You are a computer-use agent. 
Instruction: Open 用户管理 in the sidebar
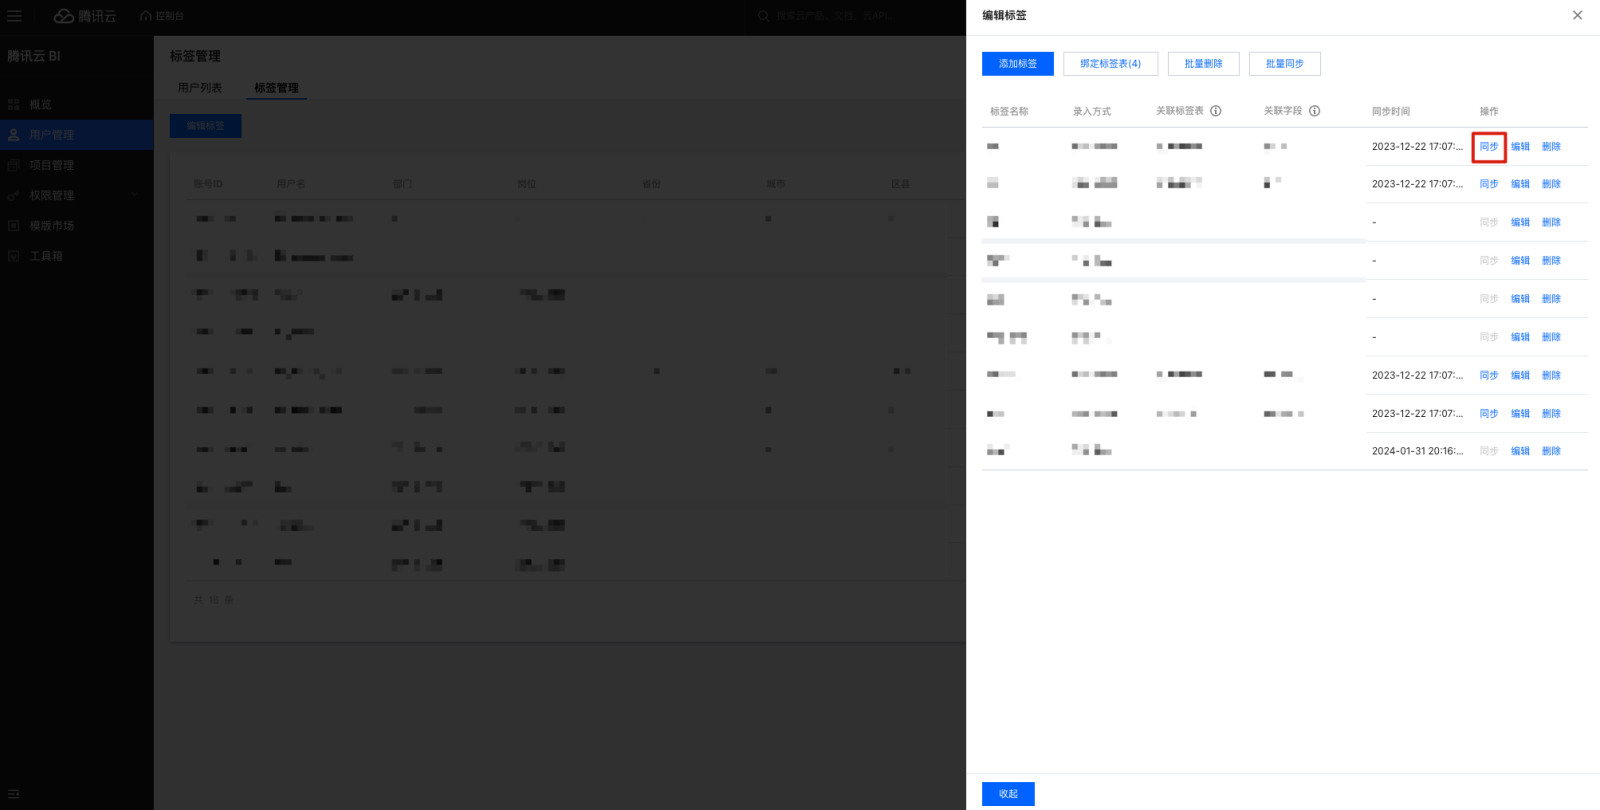[77, 134]
